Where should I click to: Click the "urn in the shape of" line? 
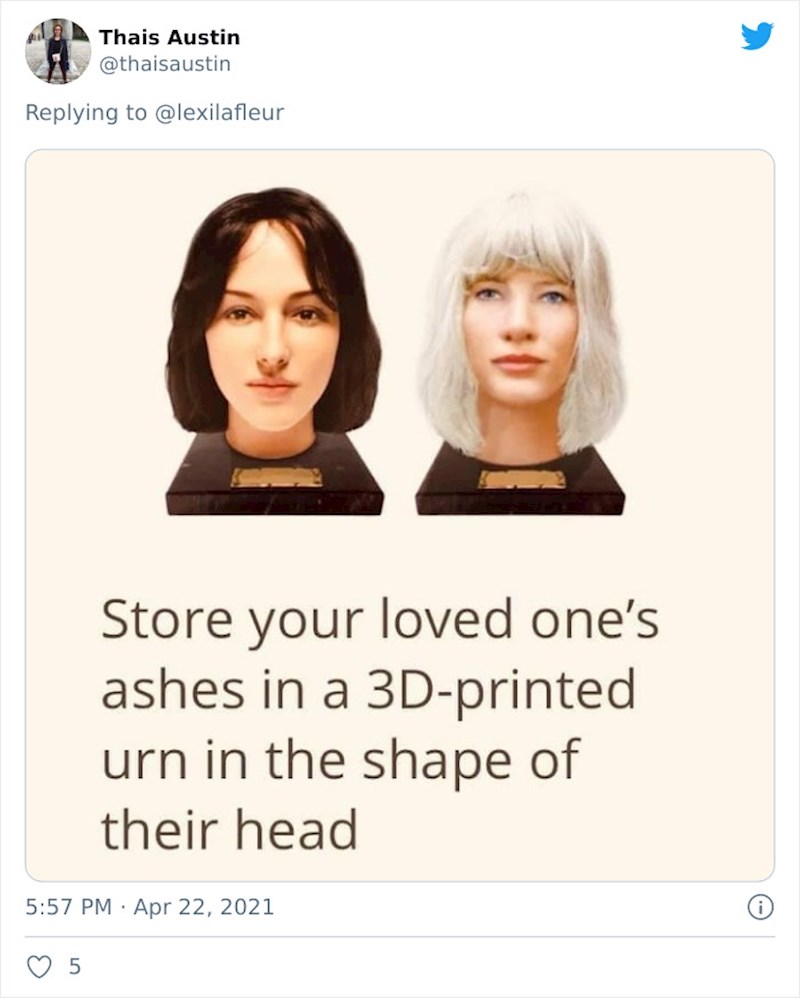pos(340,760)
